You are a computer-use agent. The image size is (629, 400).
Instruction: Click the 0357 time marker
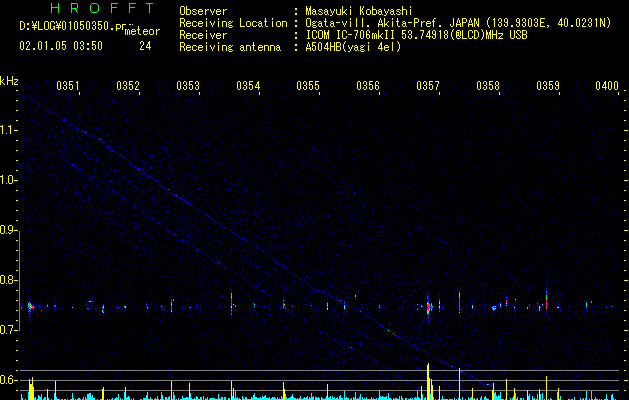(x=428, y=86)
